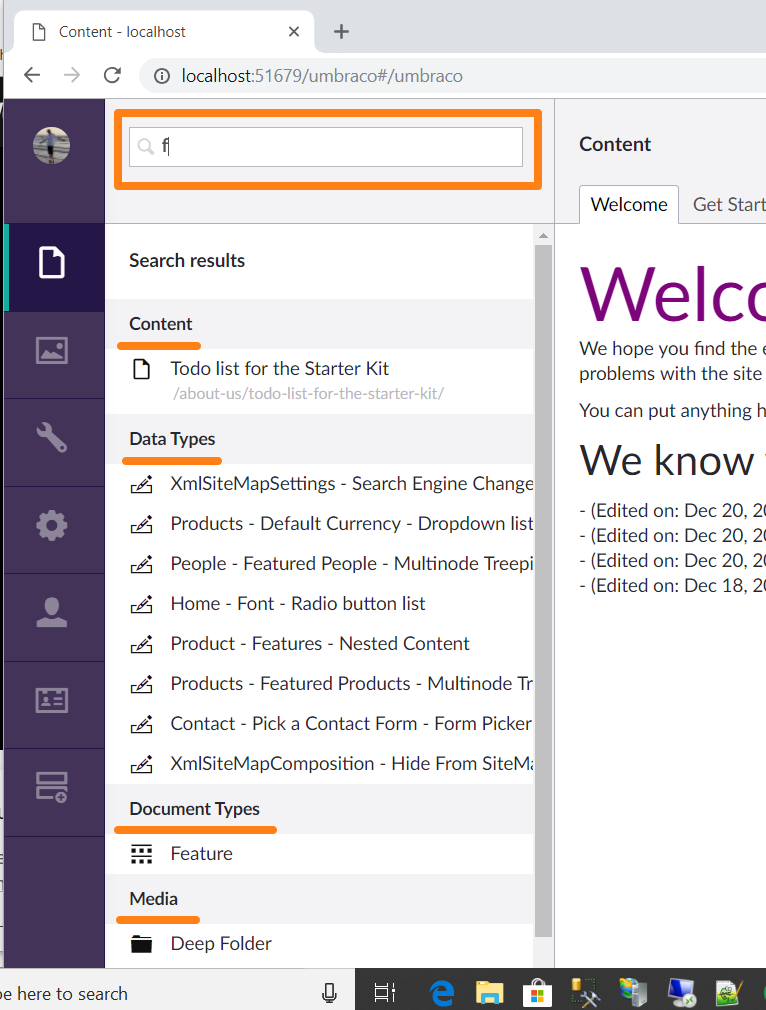The height and width of the screenshot is (1010, 766).
Task: Launch Microsoft Edge from taskbar
Action: point(442,993)
